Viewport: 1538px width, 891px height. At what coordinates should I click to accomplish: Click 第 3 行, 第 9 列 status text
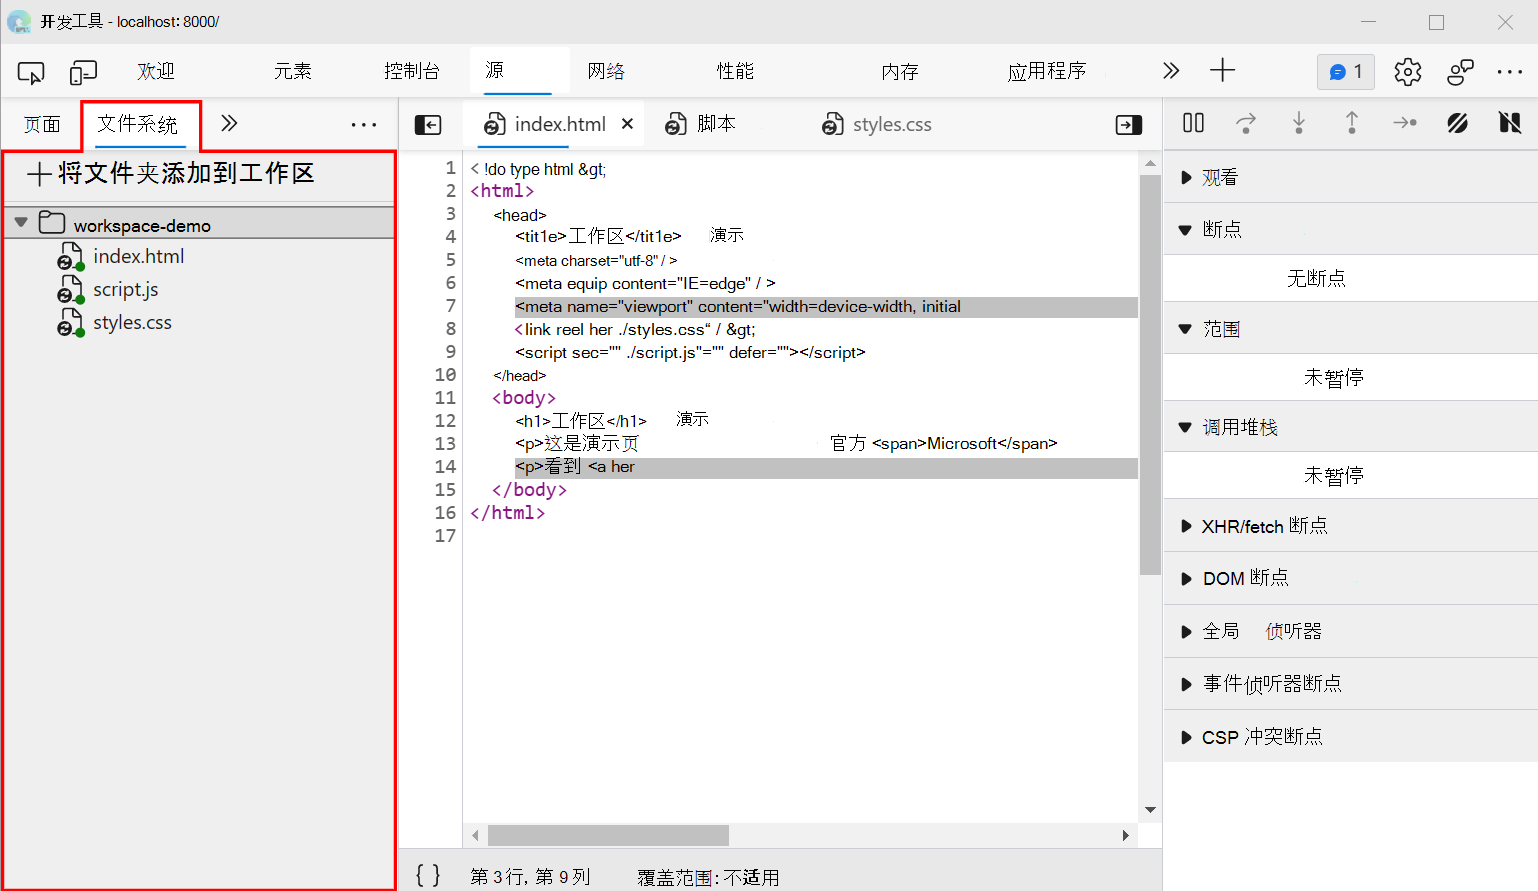(530, 877)
